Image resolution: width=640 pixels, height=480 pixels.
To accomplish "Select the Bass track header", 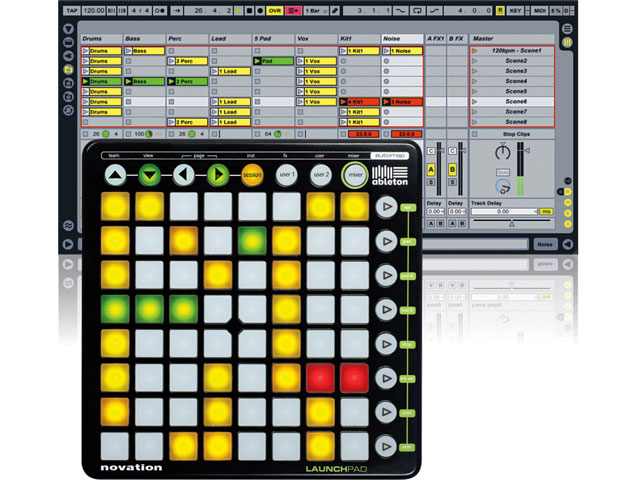I will pos(144,39).
